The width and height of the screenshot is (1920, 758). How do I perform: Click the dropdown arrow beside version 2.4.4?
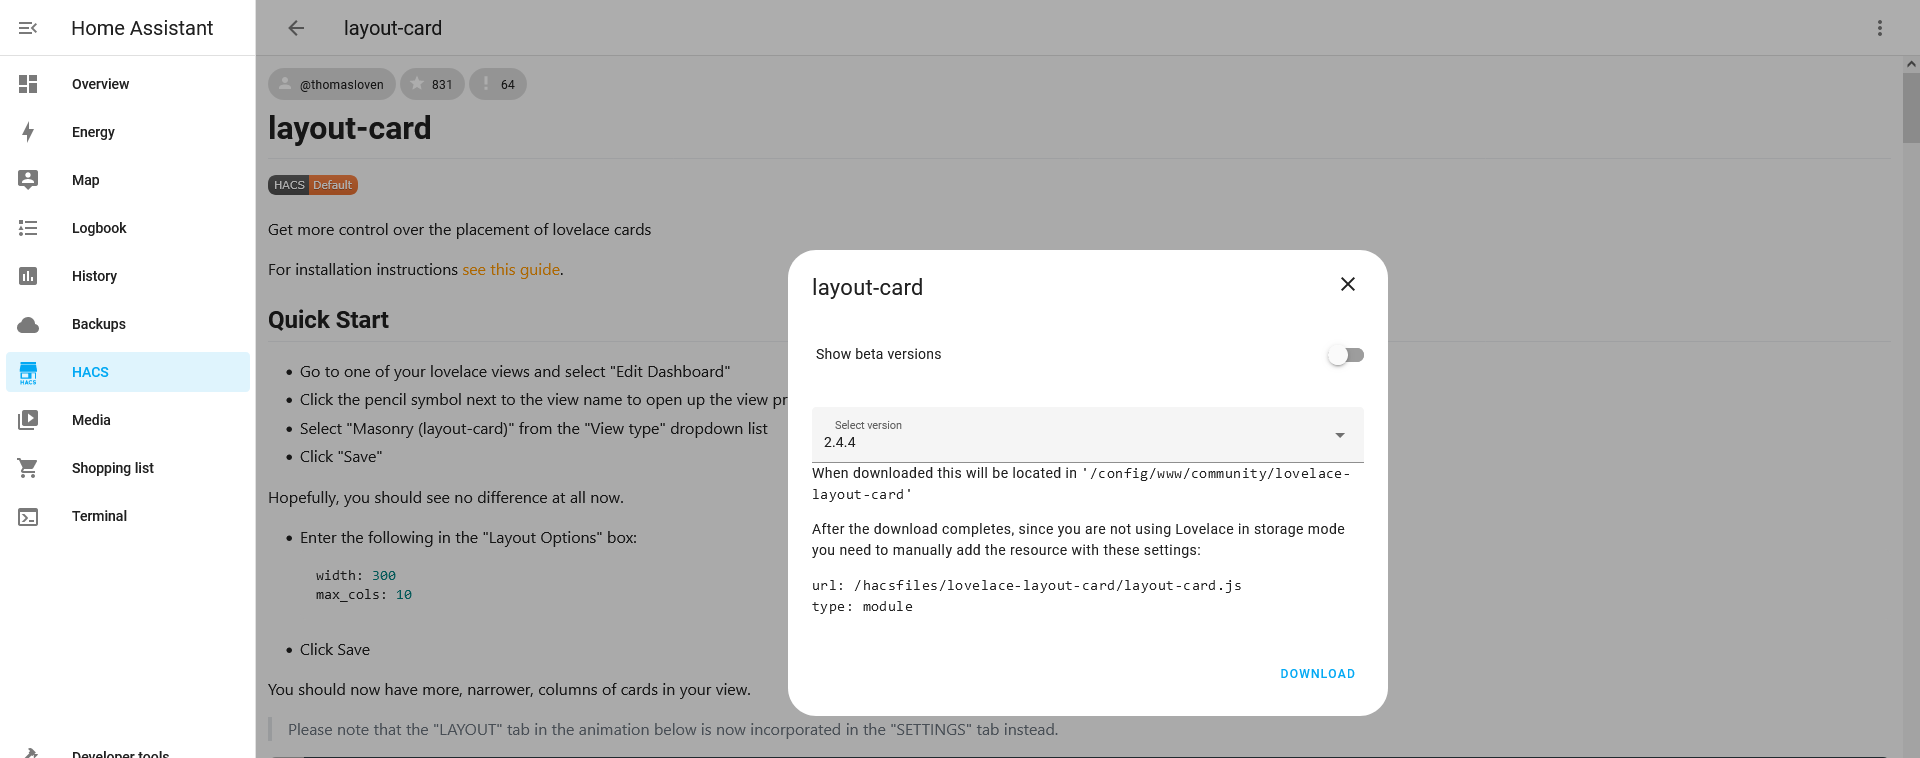click(1340, 435)
